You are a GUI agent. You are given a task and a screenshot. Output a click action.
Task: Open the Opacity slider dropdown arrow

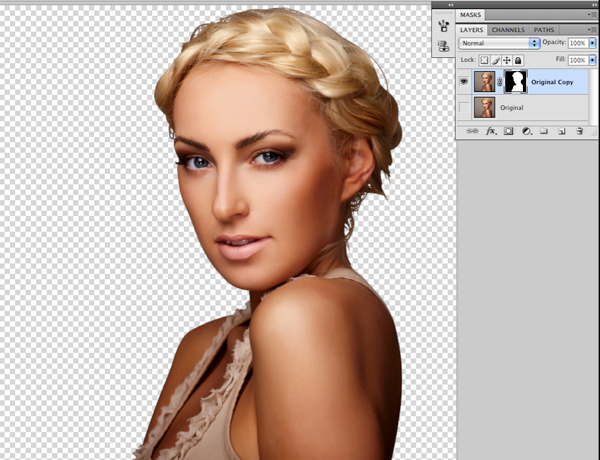point(593,43)
